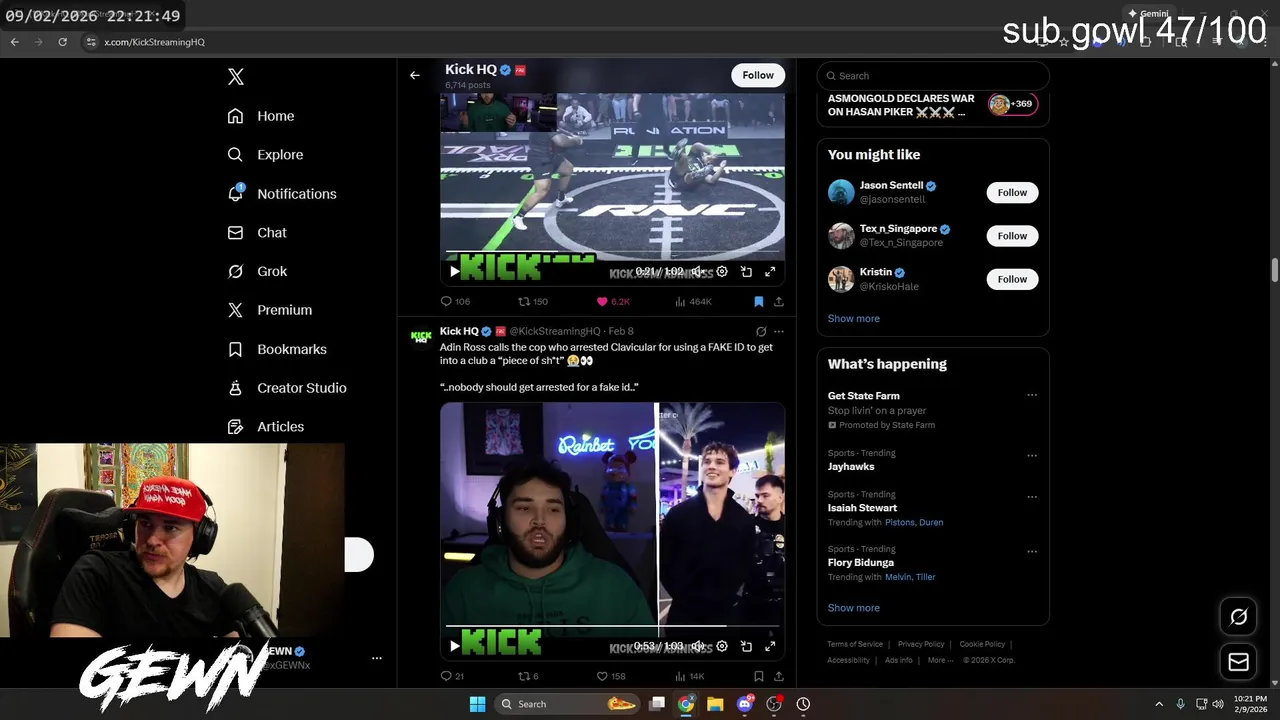Repost the post with 6 reposts
This screenshot has height=720, width=1280.
[529, 676]
